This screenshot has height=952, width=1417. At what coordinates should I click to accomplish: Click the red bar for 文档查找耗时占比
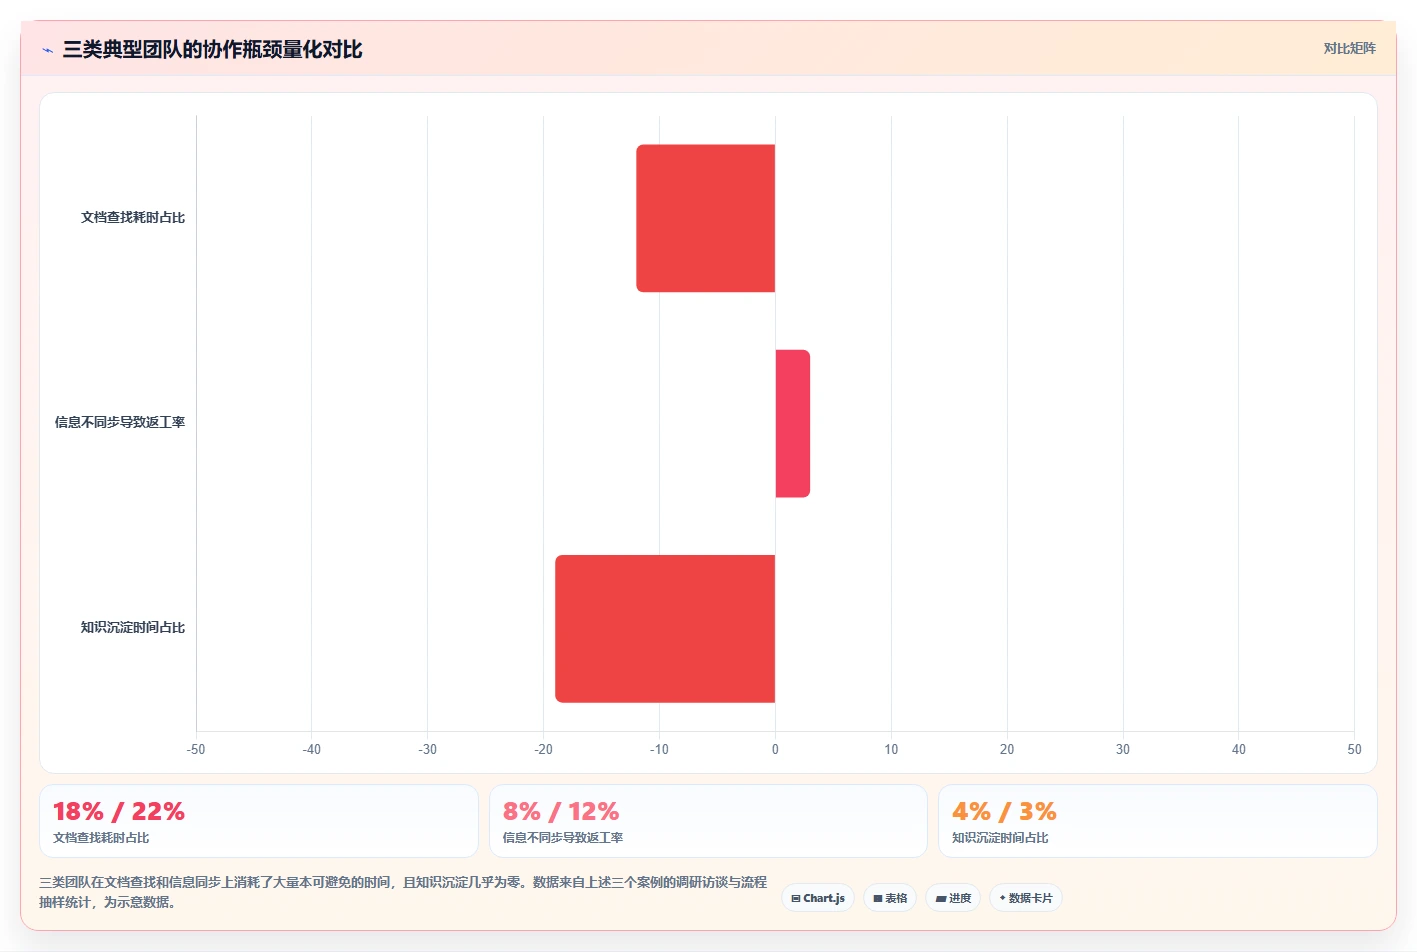click(706, 218)
